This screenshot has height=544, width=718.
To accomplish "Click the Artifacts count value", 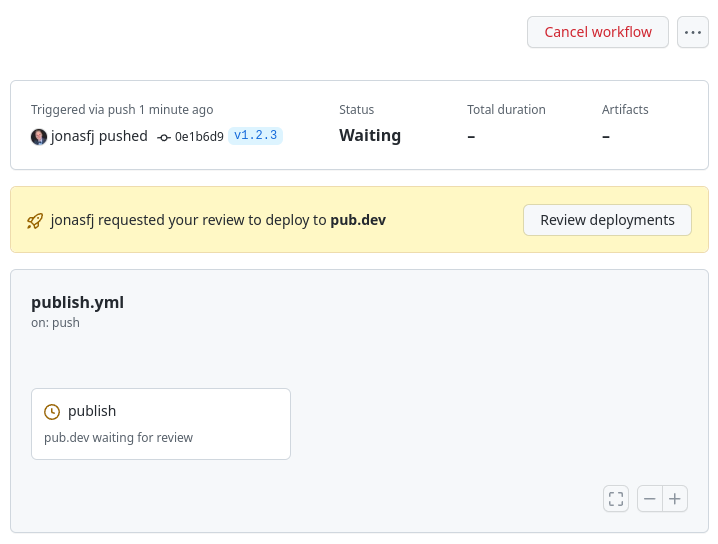I will pos(606,136).
